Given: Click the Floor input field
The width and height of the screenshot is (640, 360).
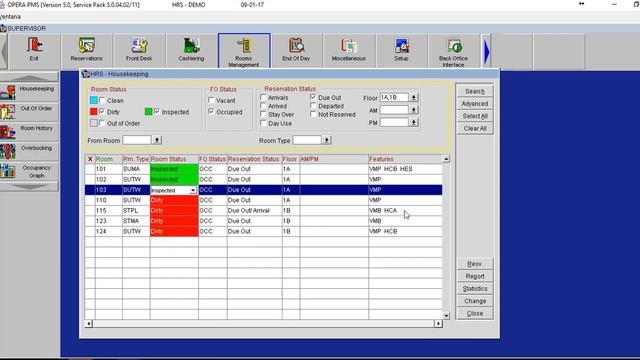Looking at the screenshot, I should (x=394, y=98).
